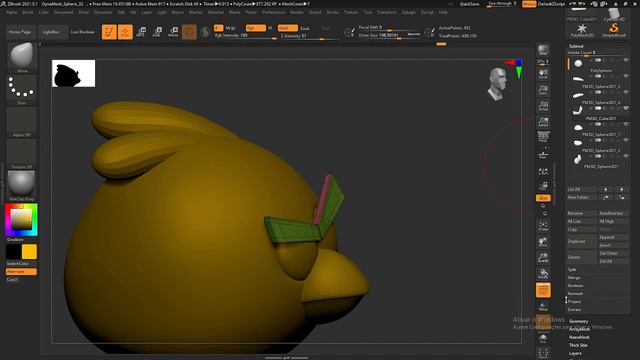Open the Document menu

tap(63, 12)
